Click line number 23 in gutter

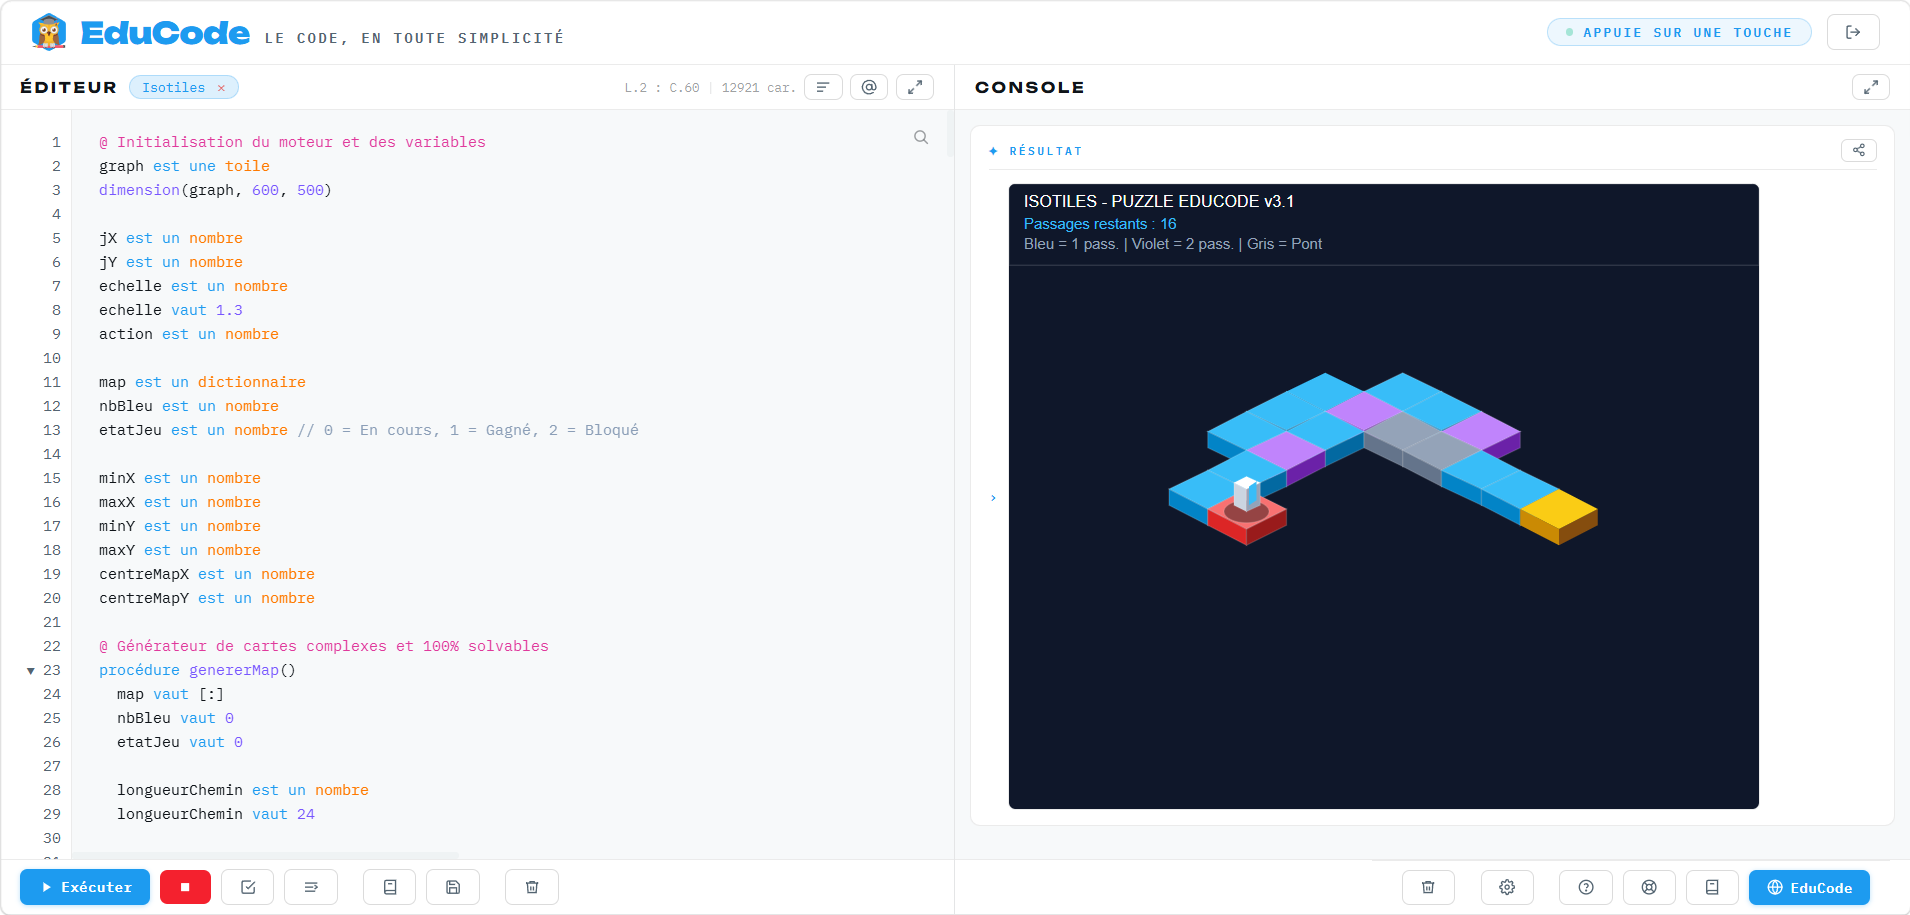pos(52,670)
